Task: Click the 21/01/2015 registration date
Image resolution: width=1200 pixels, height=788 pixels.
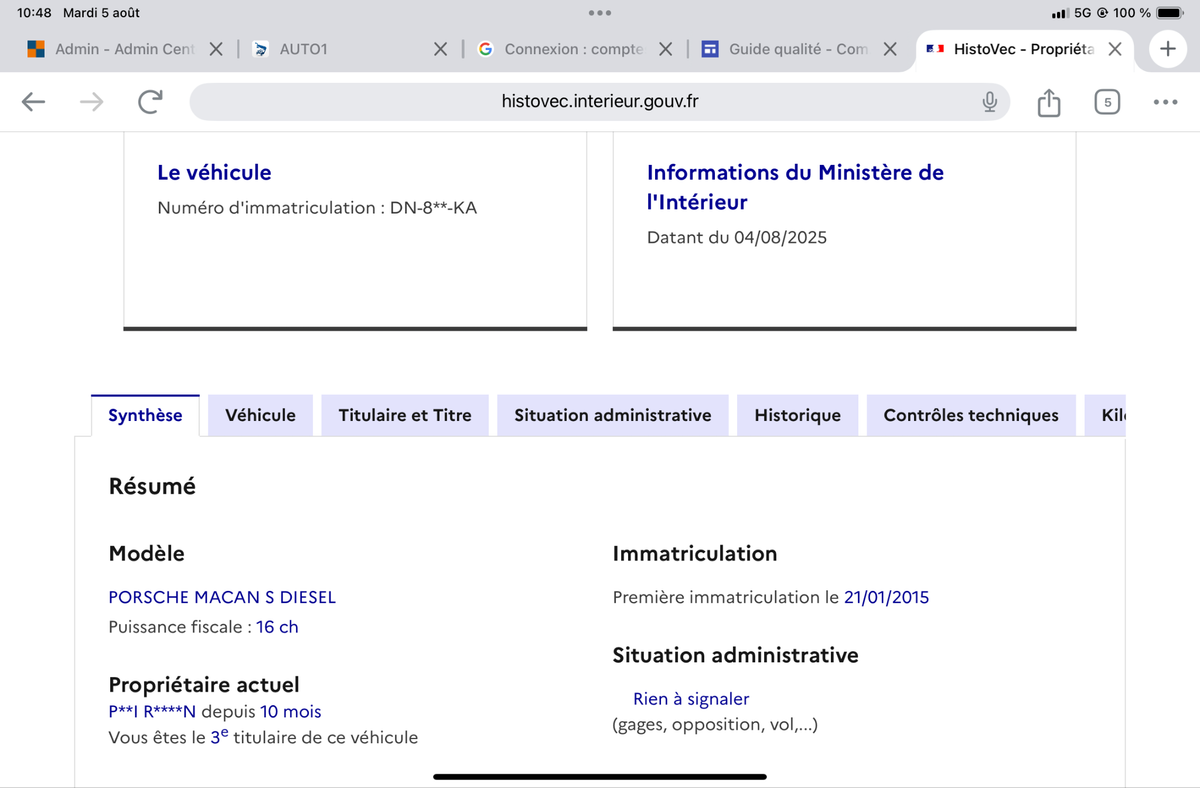Action: coord(886,597)
